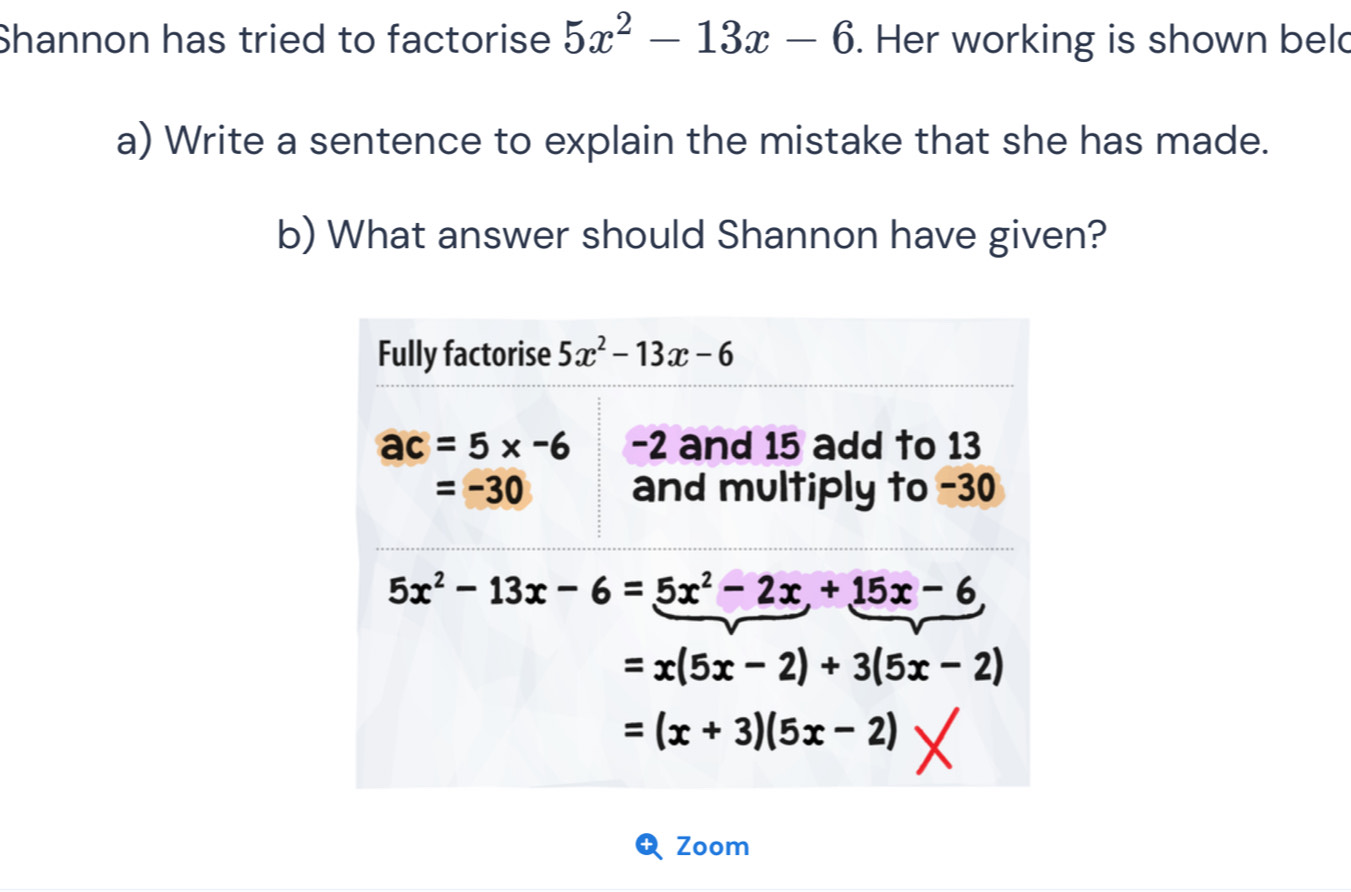Screen dimensions: 1351x892
Task: Expand the worksheet image to full size
Action: tap(694, 845)
